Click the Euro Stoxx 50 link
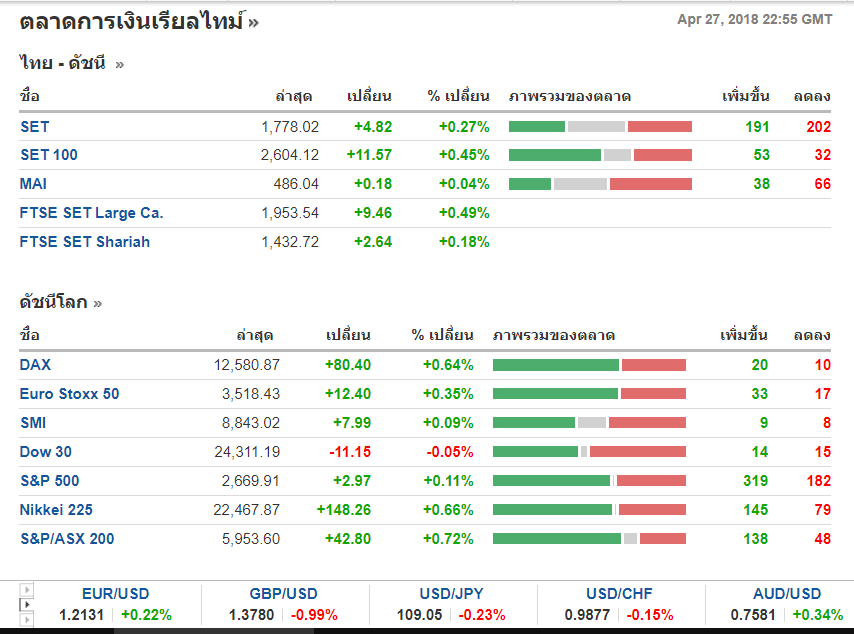The image size is (854, 634). [69, 394]
